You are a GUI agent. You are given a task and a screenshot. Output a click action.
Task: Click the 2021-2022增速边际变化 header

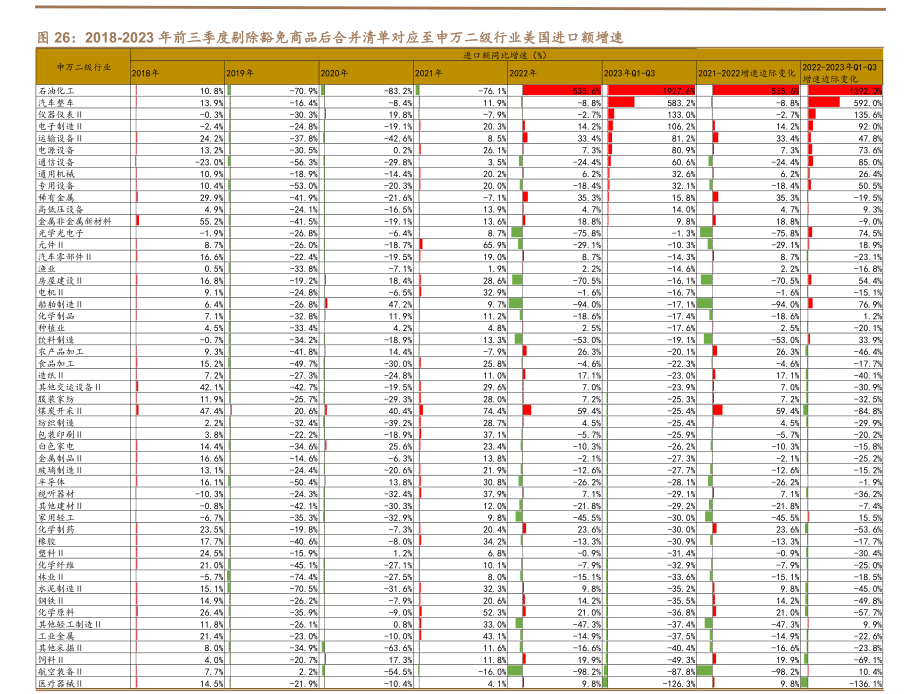click(746, 73)
